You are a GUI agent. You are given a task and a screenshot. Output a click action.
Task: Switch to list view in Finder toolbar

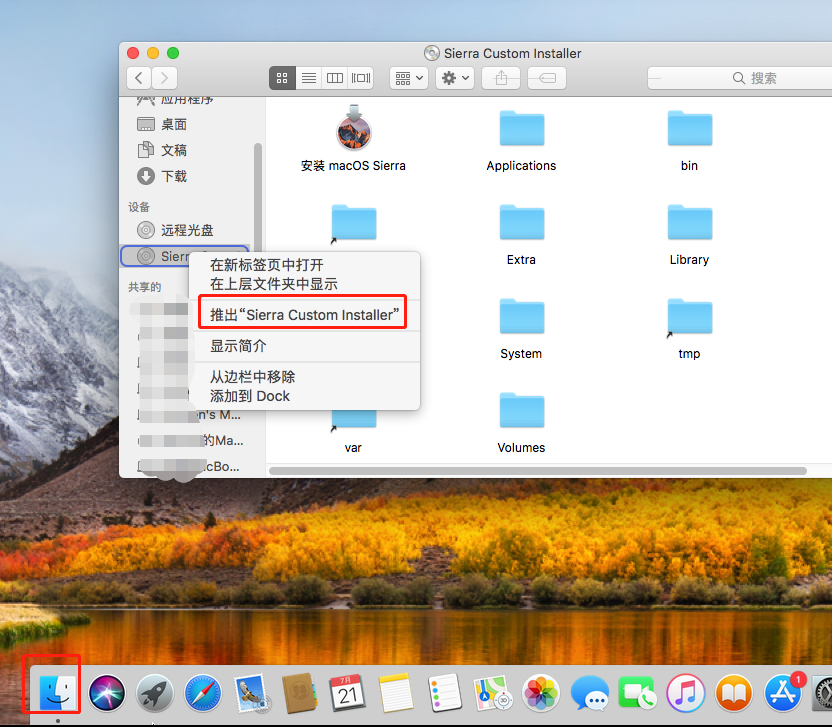tap(309, 78)
